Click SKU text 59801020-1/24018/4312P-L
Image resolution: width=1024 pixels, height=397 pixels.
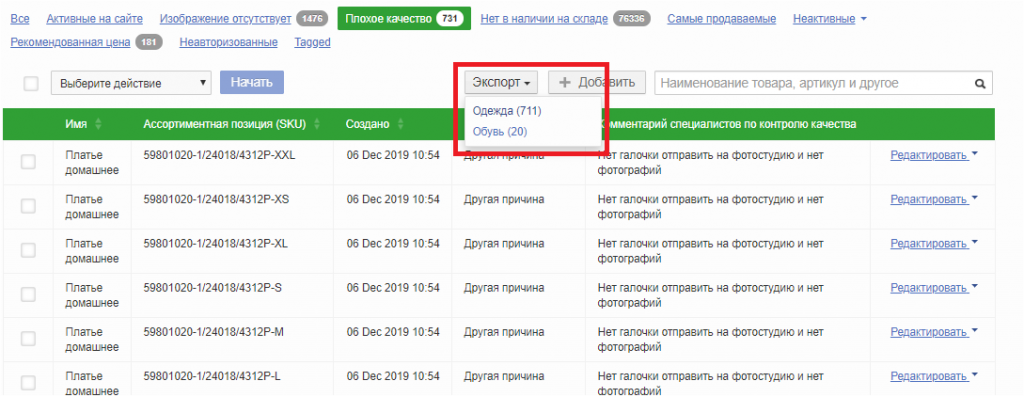[213, 377]
